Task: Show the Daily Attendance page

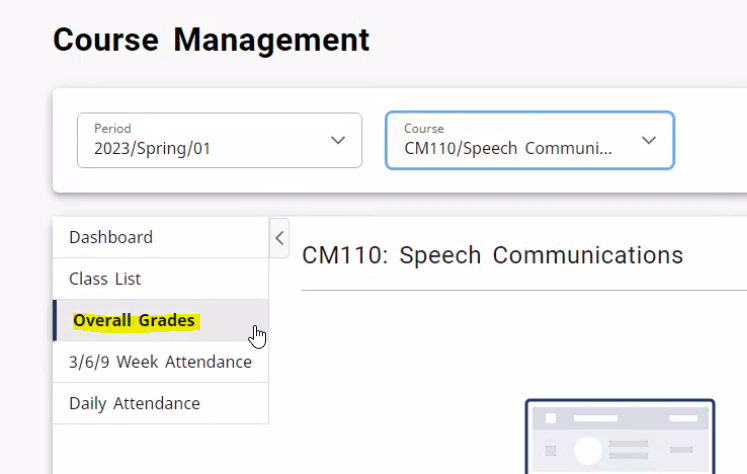Action: click(134, 404)
